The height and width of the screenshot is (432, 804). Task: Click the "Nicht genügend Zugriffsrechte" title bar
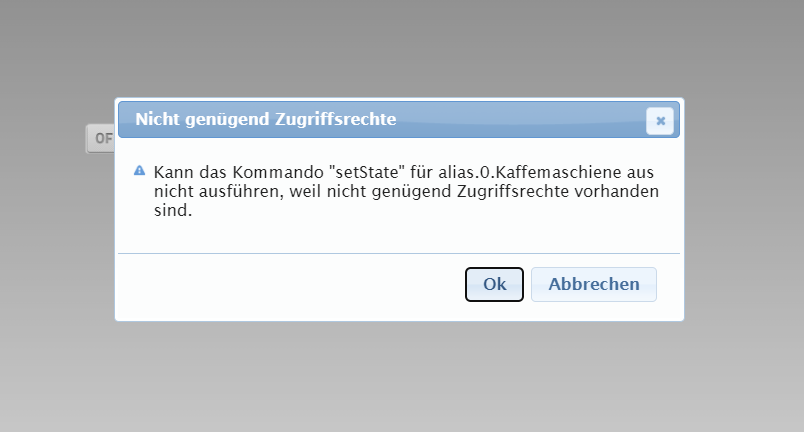tap(380, 120)
